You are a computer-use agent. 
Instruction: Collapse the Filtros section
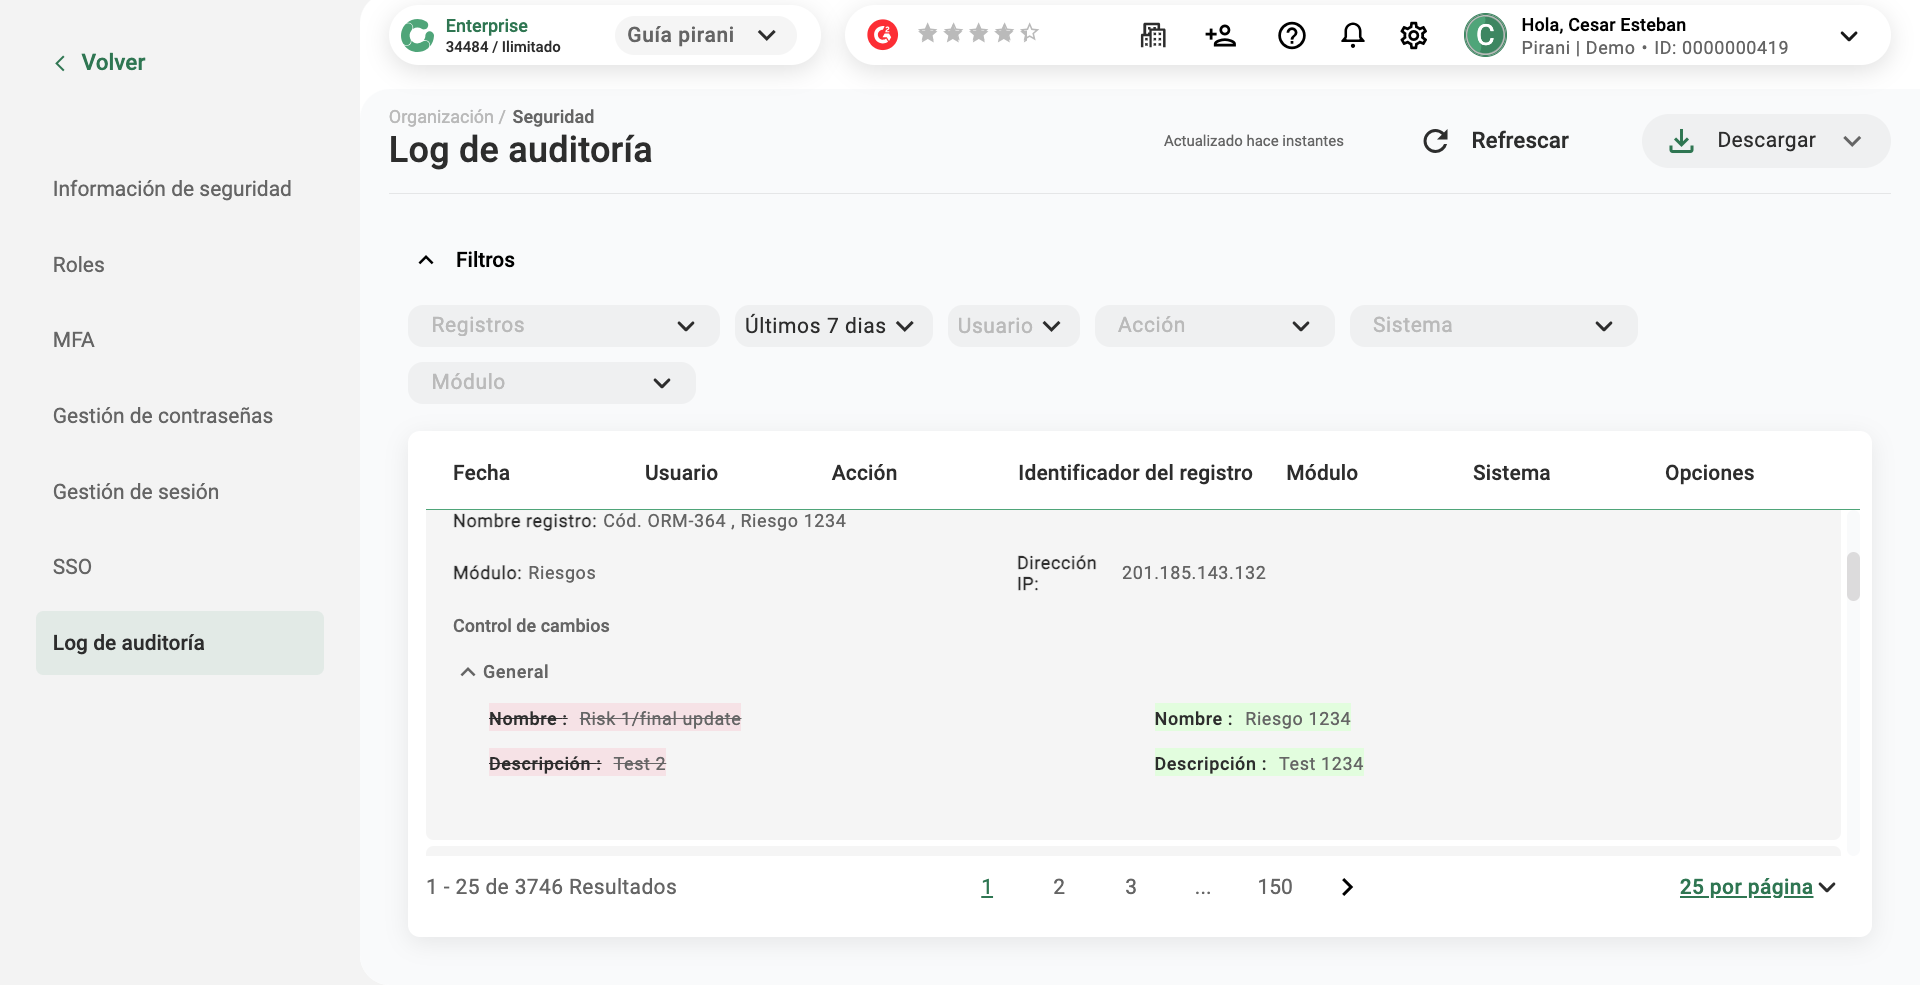point(426,260)
